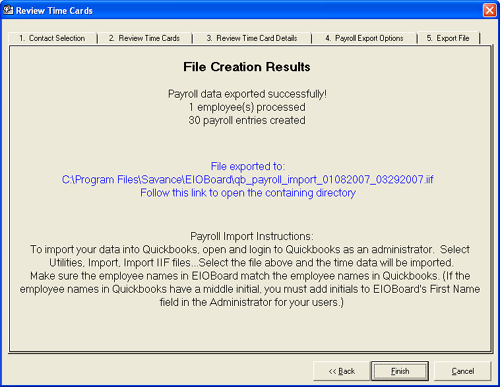Click the Finish button
500x387 pixels.
point(400,371)
